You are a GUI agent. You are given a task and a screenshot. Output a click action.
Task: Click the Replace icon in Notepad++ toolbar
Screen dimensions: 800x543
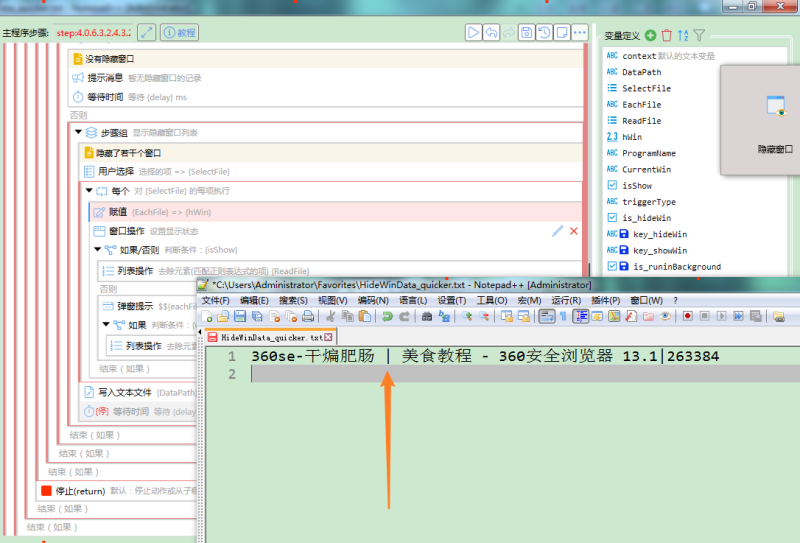click(444, 316)
